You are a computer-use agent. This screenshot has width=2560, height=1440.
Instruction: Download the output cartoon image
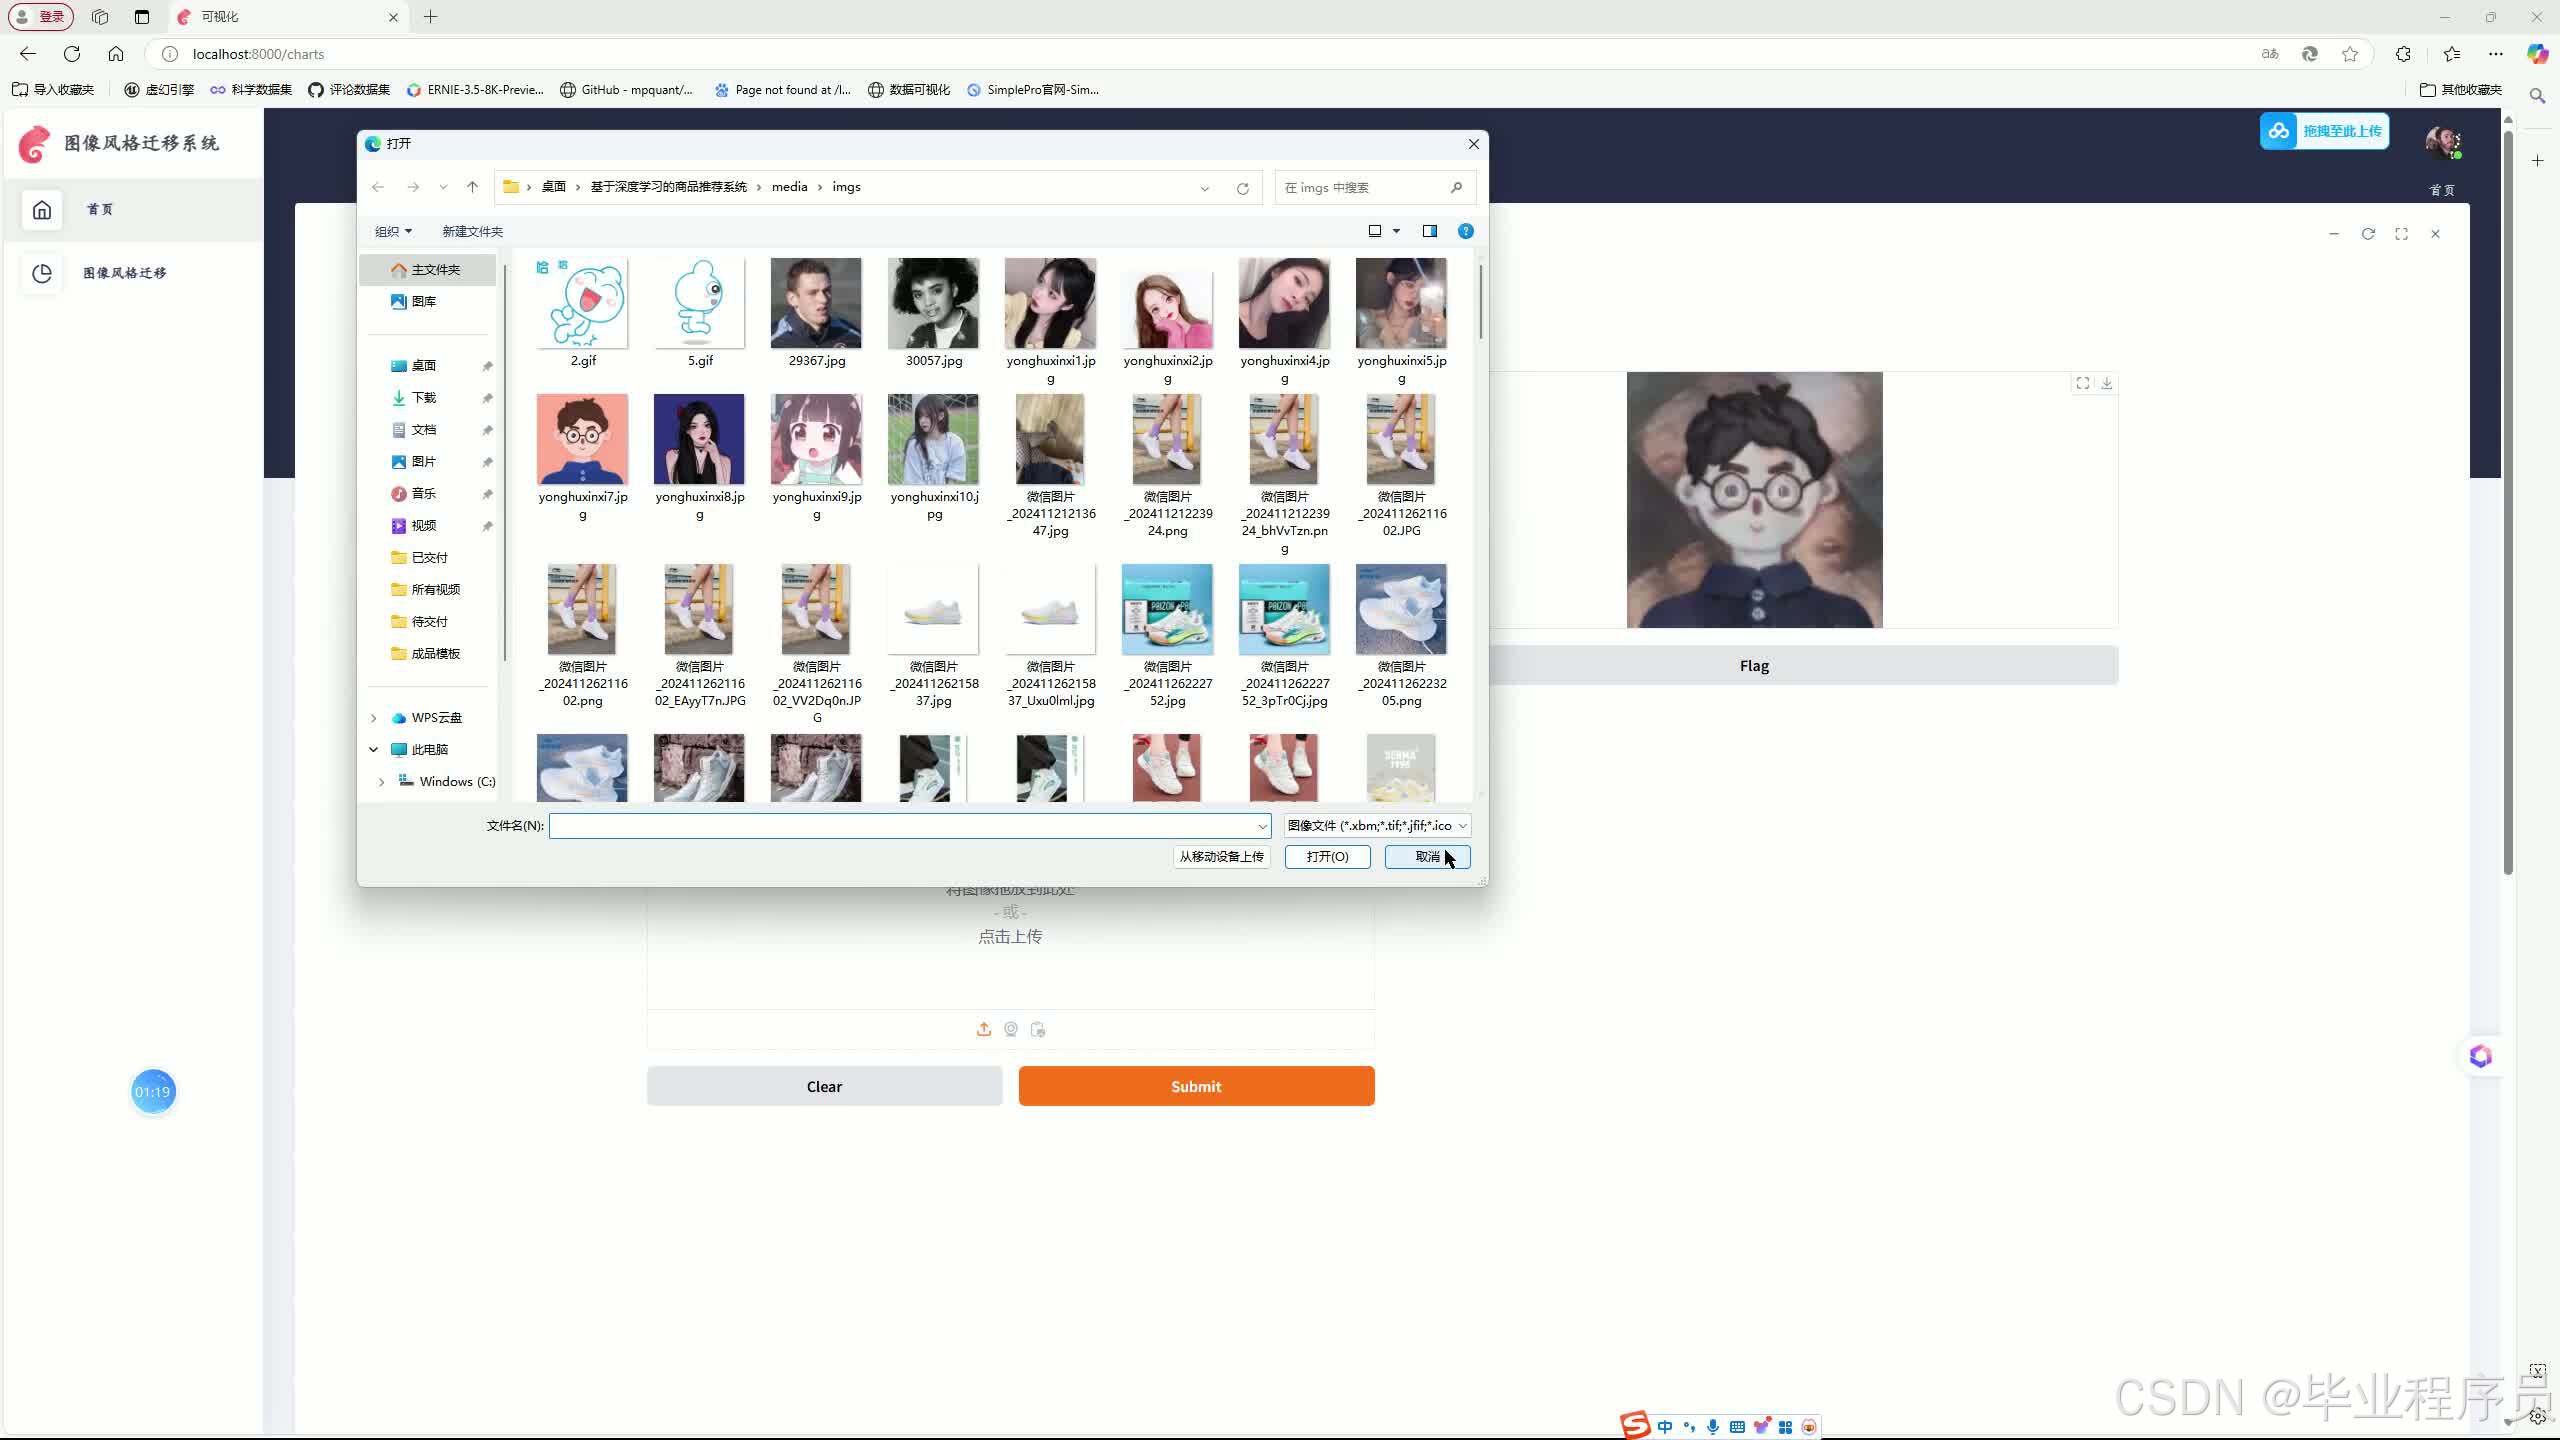pyautogui.click(x=2107, y=383)
